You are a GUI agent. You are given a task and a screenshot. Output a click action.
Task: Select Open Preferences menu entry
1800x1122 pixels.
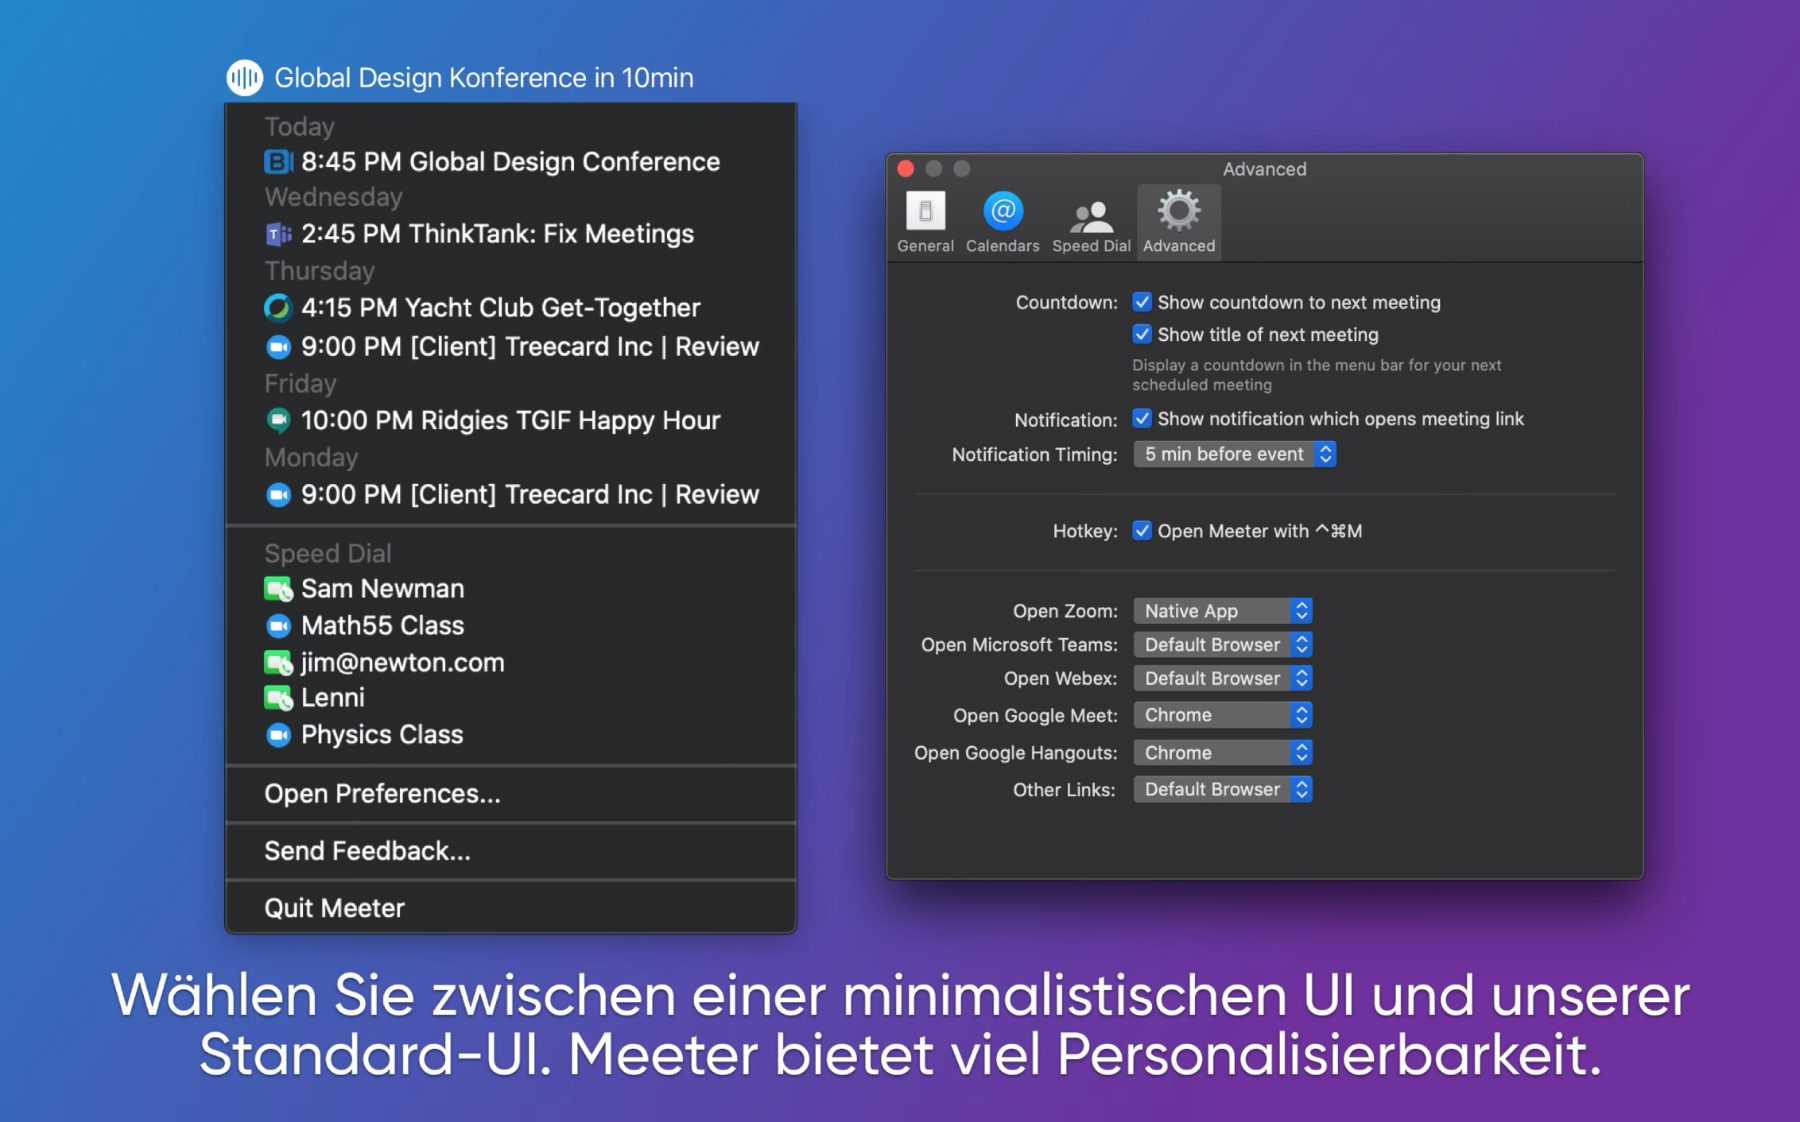(x=382, y=794)
